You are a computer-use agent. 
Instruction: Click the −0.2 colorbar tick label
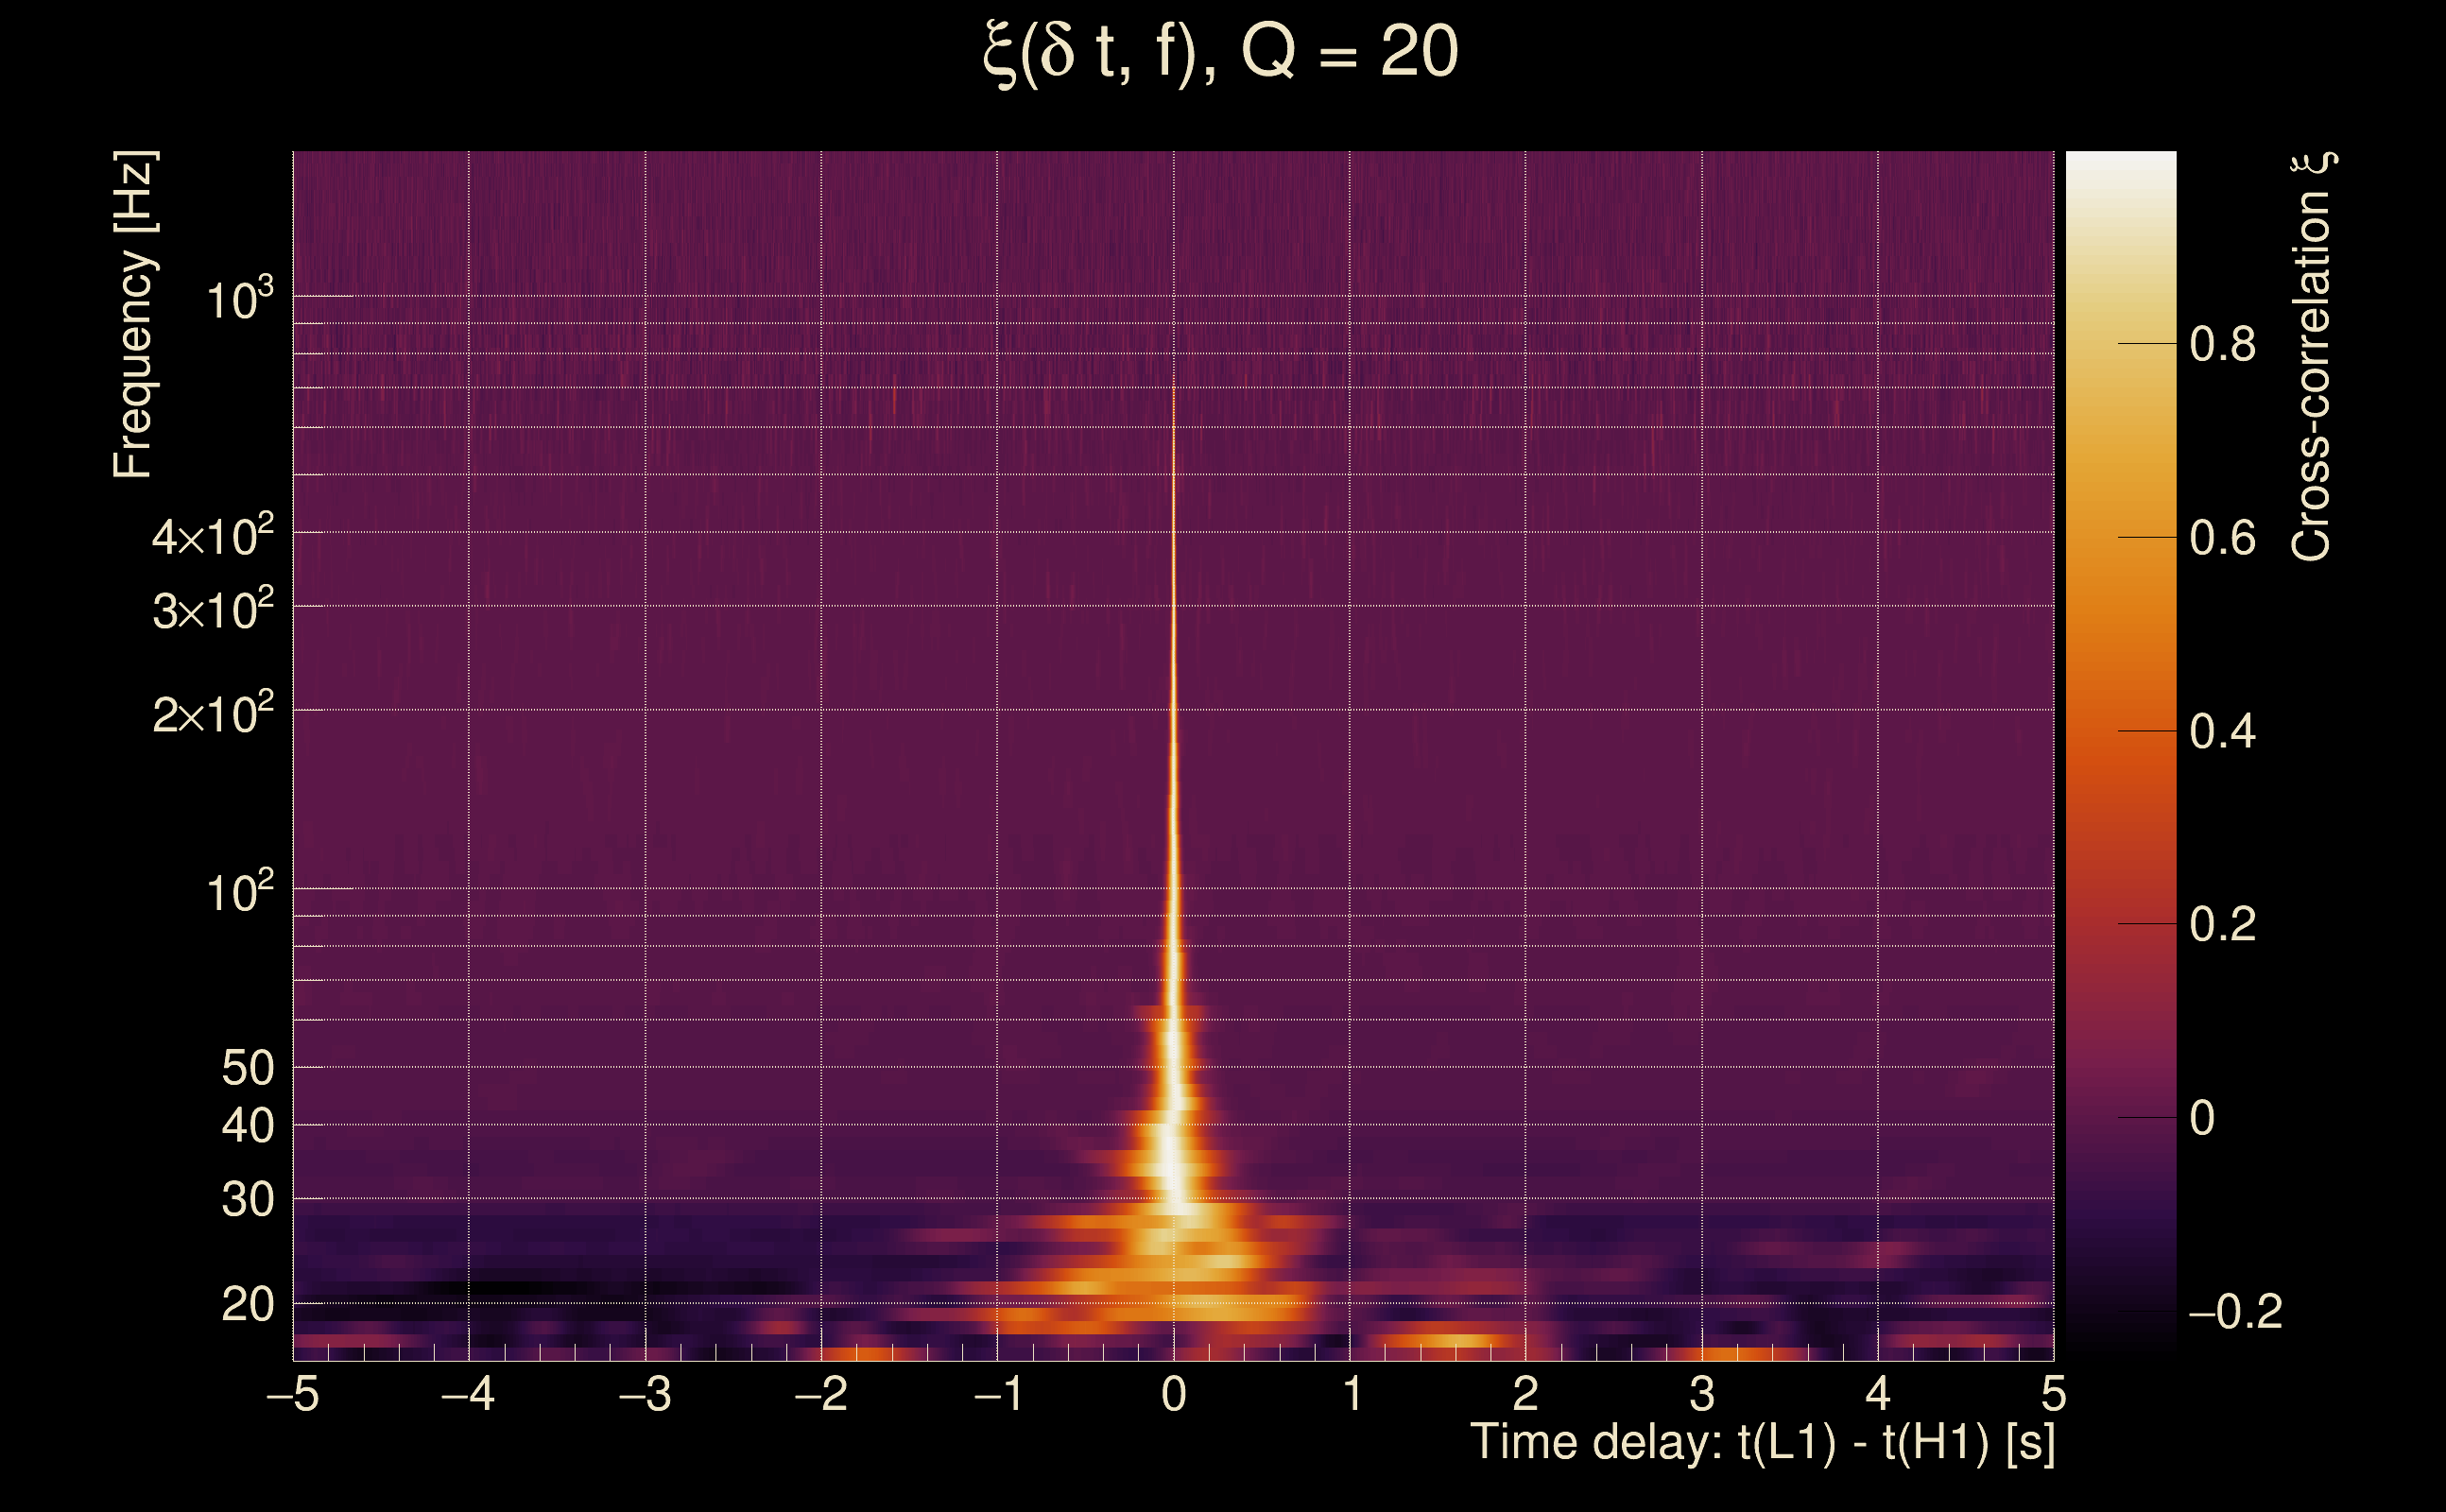point(2234,1311)
